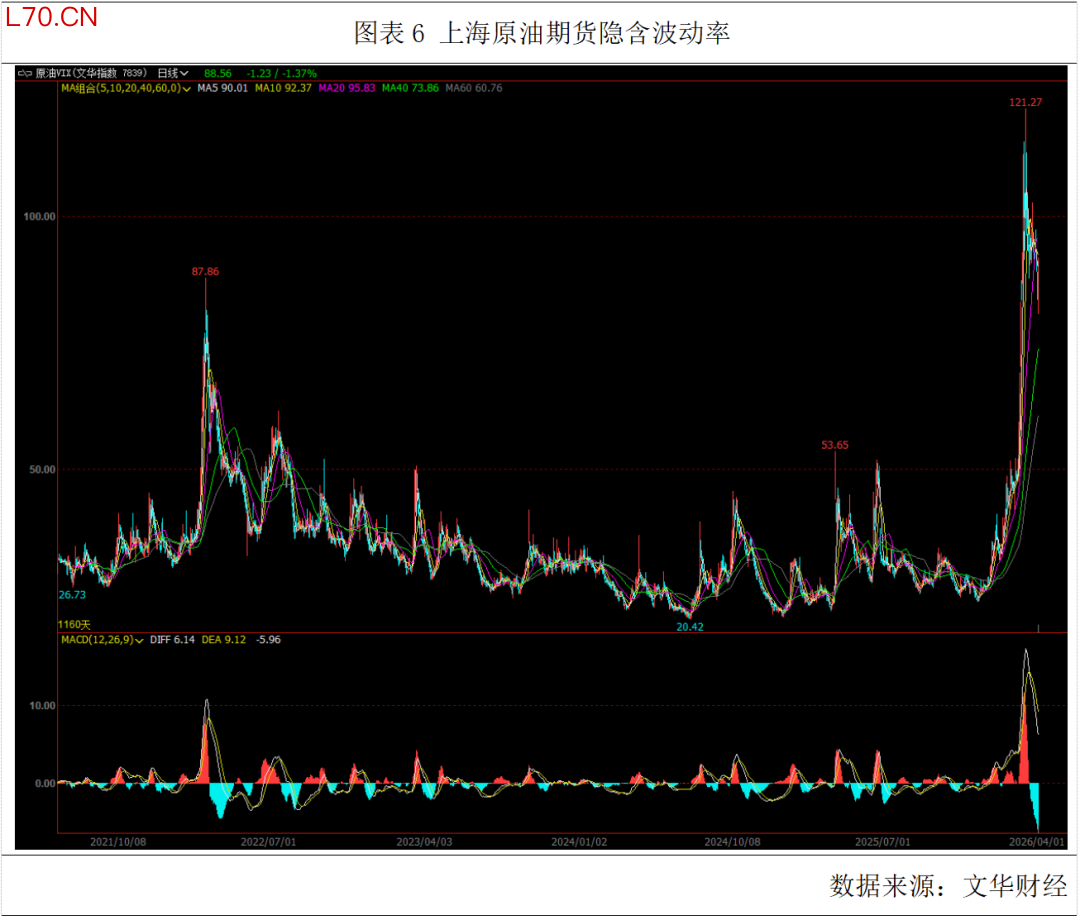
Task: Click the chart title 图表 6 上海原油期货隐含波动率
Action: click(x=542, y=33)
